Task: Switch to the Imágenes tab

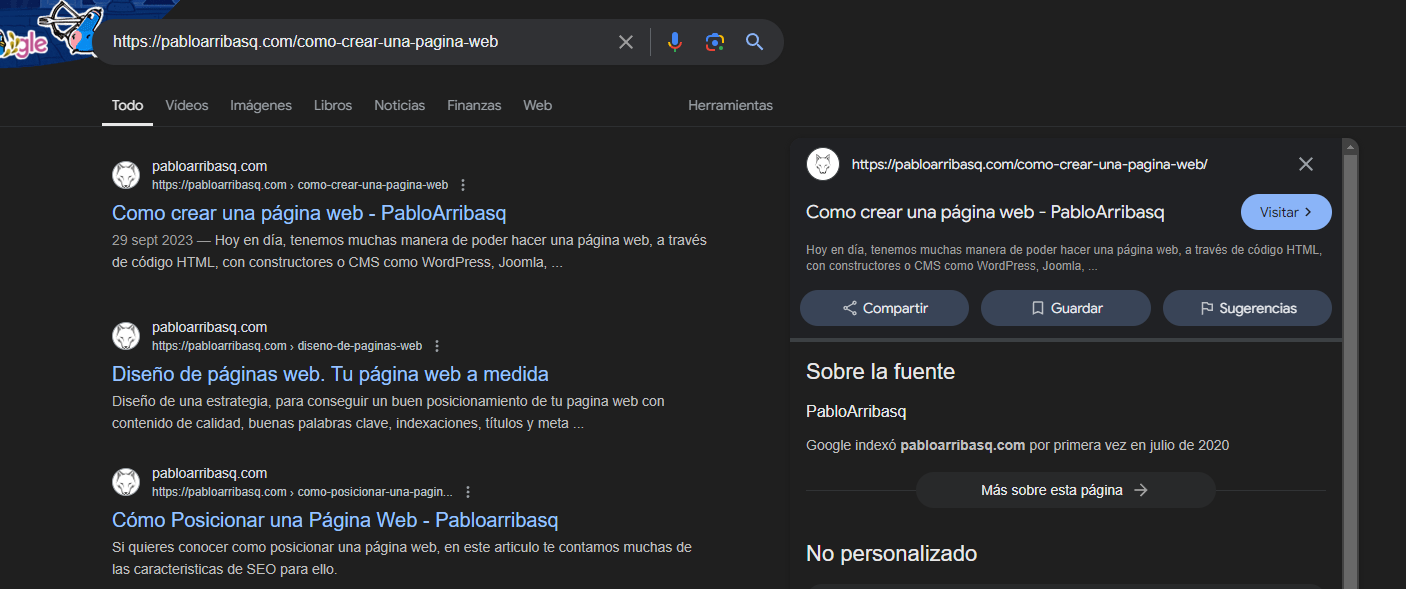Action: [x=261, y=105]
